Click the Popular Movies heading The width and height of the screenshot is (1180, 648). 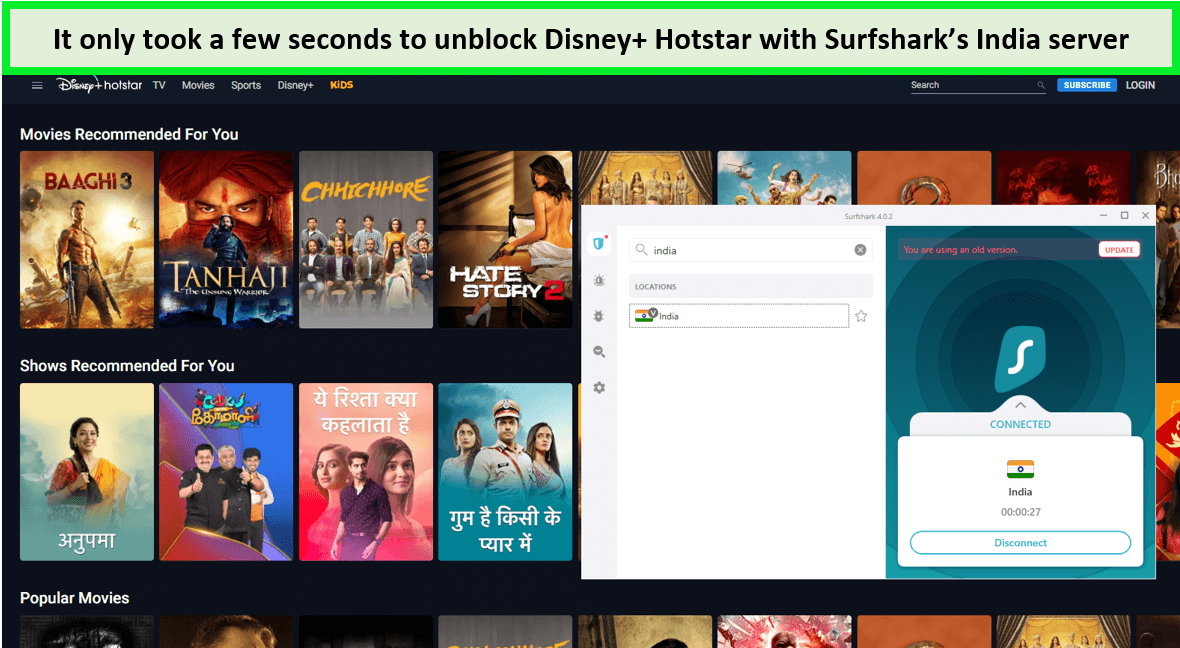[75, 598]
